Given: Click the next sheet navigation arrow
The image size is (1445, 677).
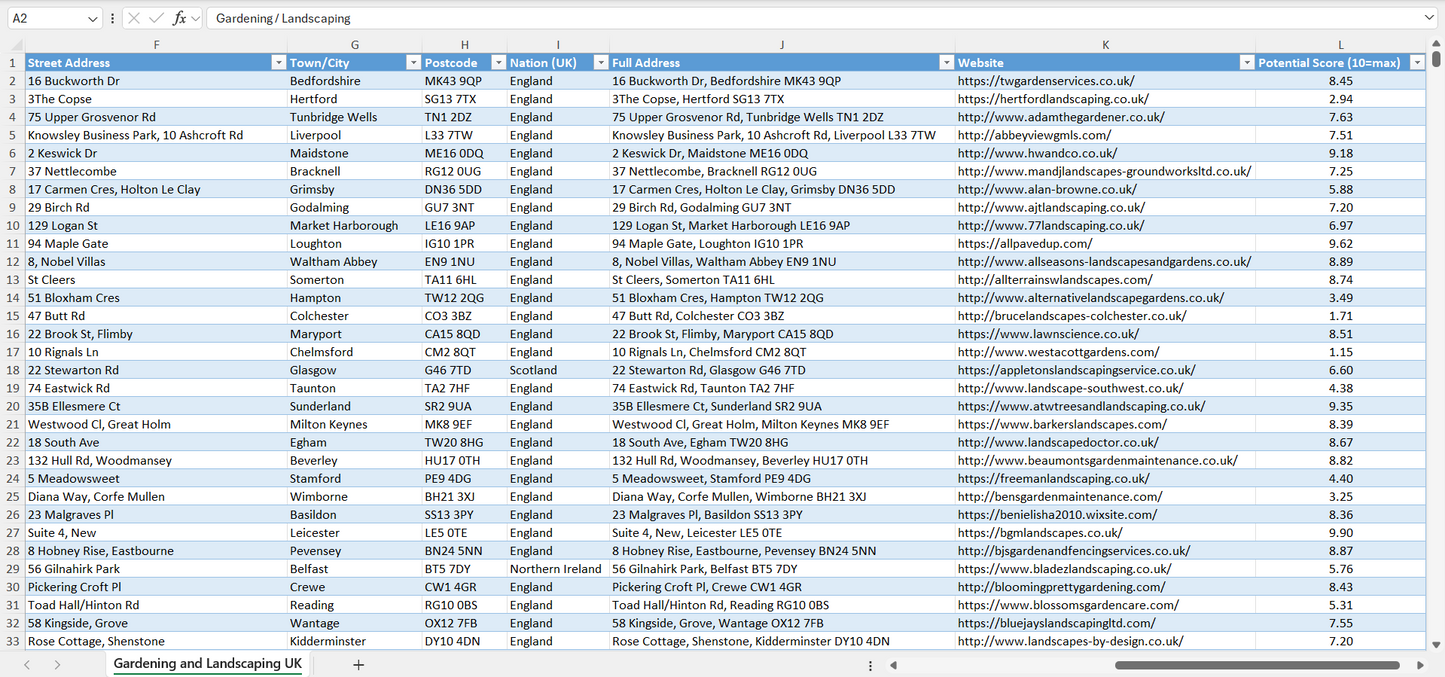Looking at the screenshot, I should (57, 665).
